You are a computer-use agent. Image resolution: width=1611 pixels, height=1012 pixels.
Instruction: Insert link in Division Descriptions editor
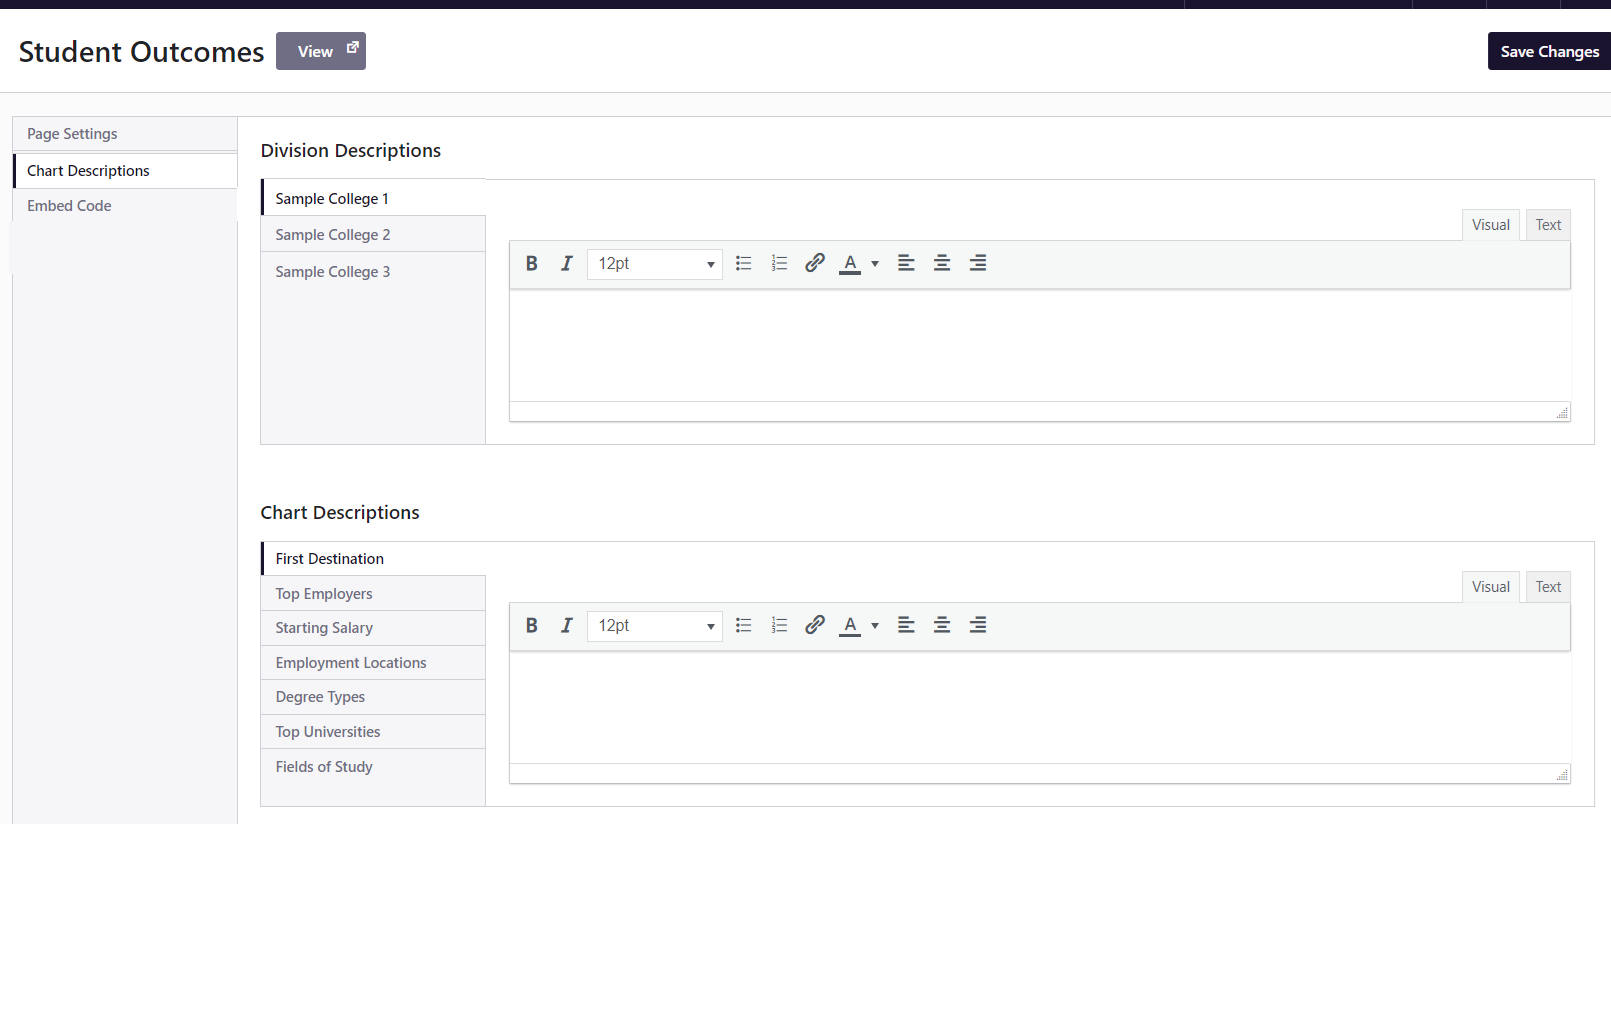point(815,264)
